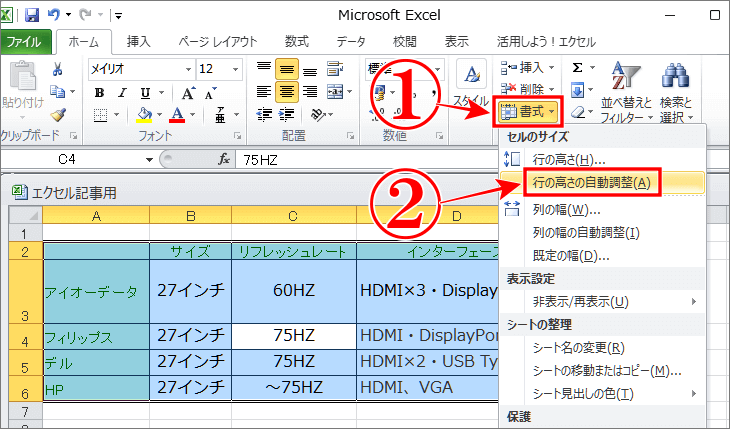Click cell containing アイオーデータ
The image size is (730, 429).
point(96,292)
